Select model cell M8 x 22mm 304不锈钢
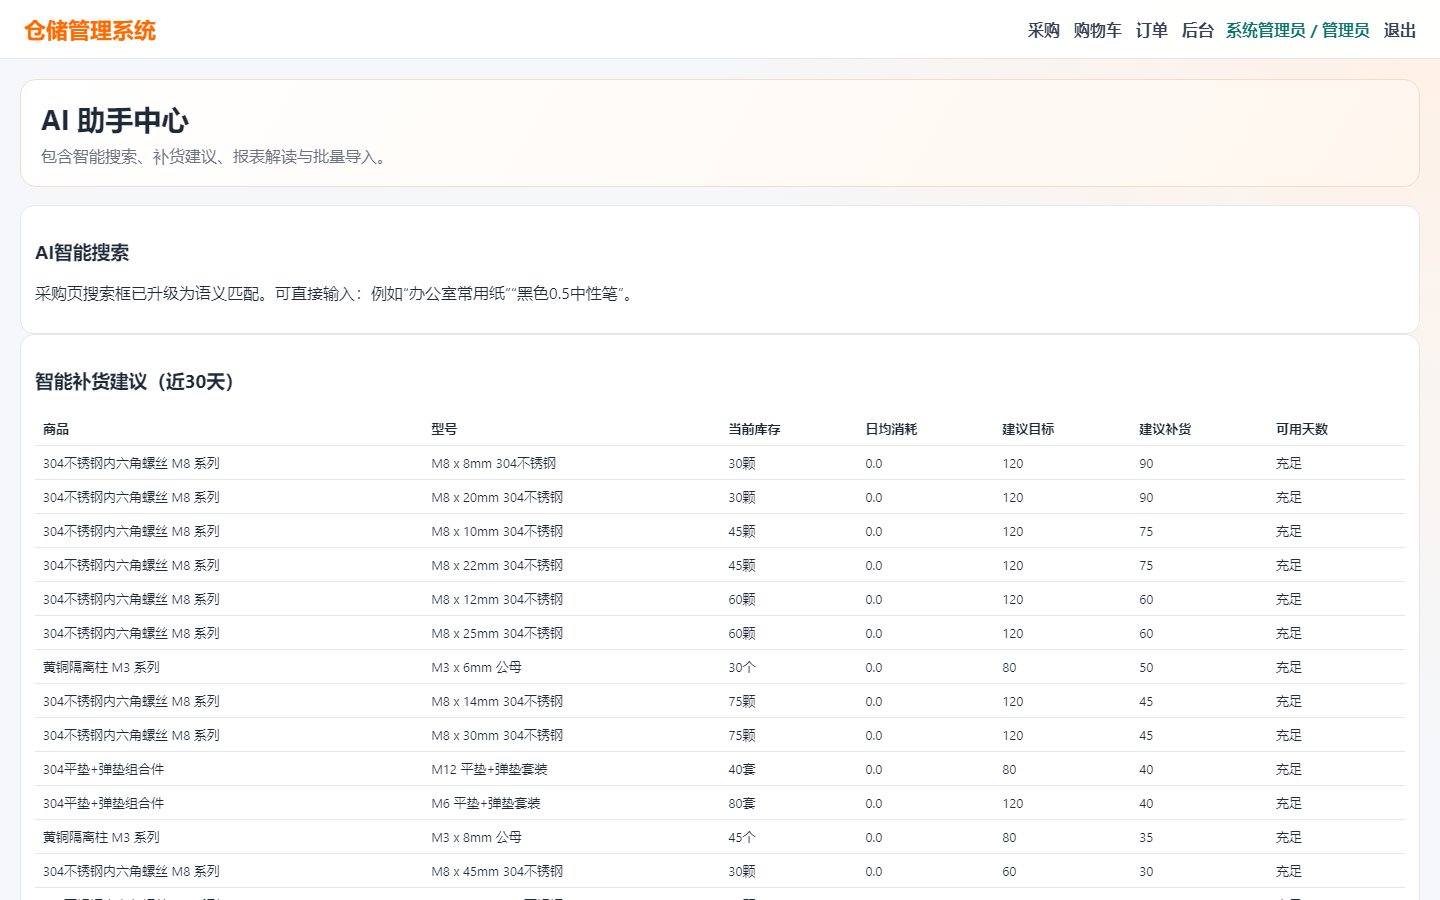The image size is (1440, 900). tap(497, 565)
